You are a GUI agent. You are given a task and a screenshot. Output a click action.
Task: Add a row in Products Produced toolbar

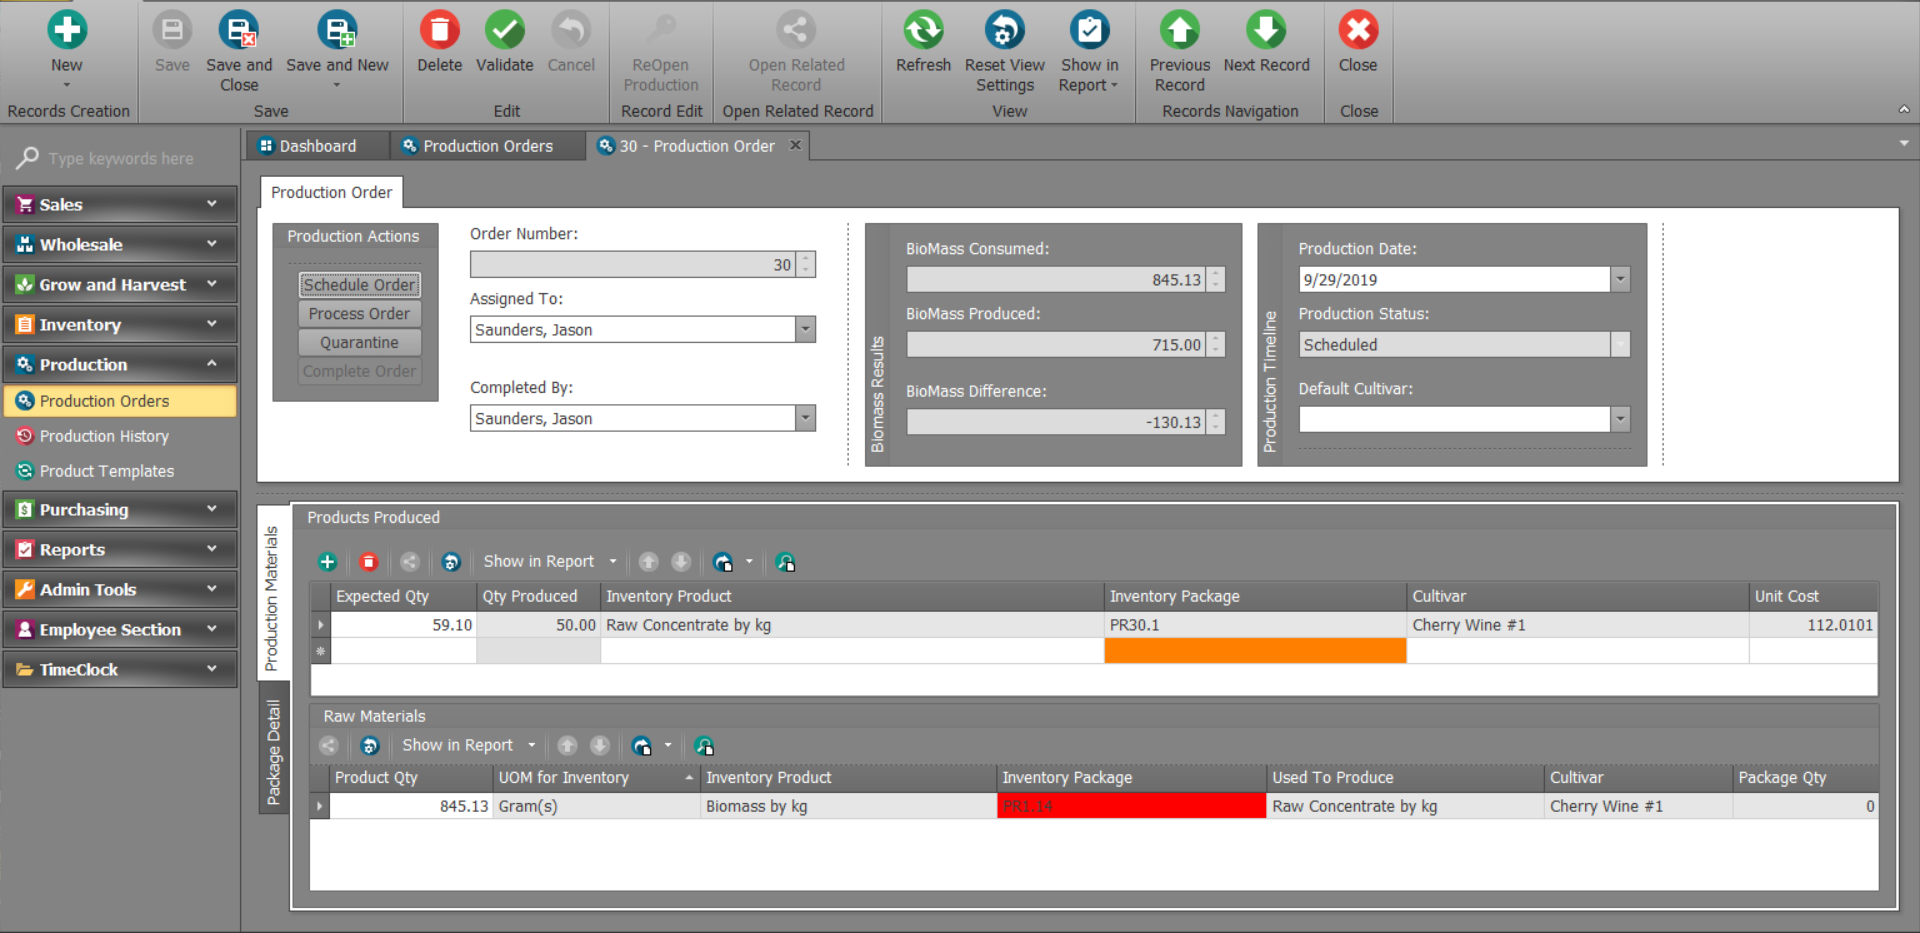point(327,562)
